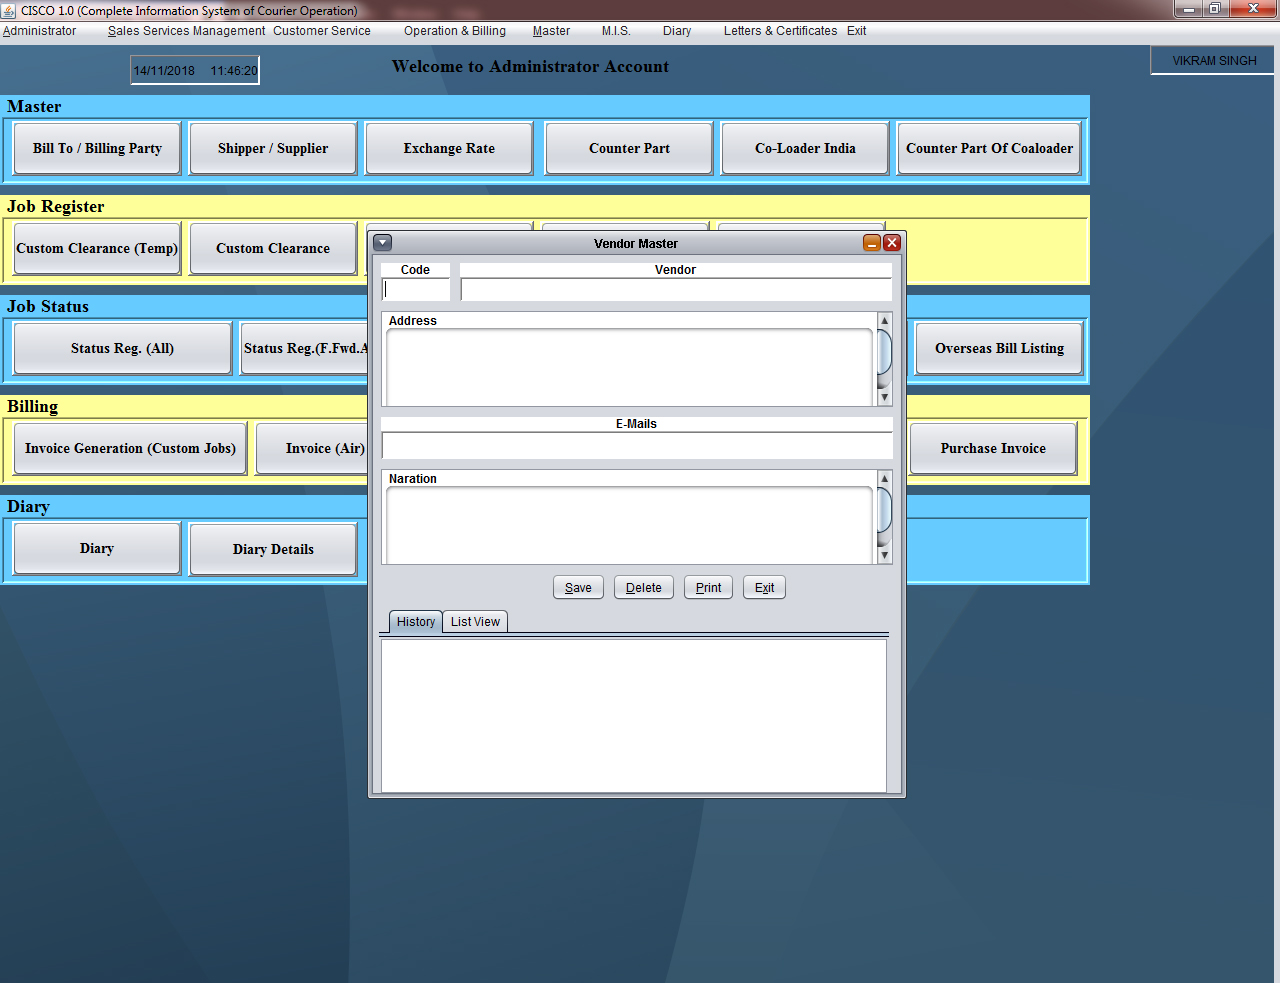Click the Java application icon in the title bar
Image resolution: width=1280 pixels, height=983 pixels.
tap(9, 10)
